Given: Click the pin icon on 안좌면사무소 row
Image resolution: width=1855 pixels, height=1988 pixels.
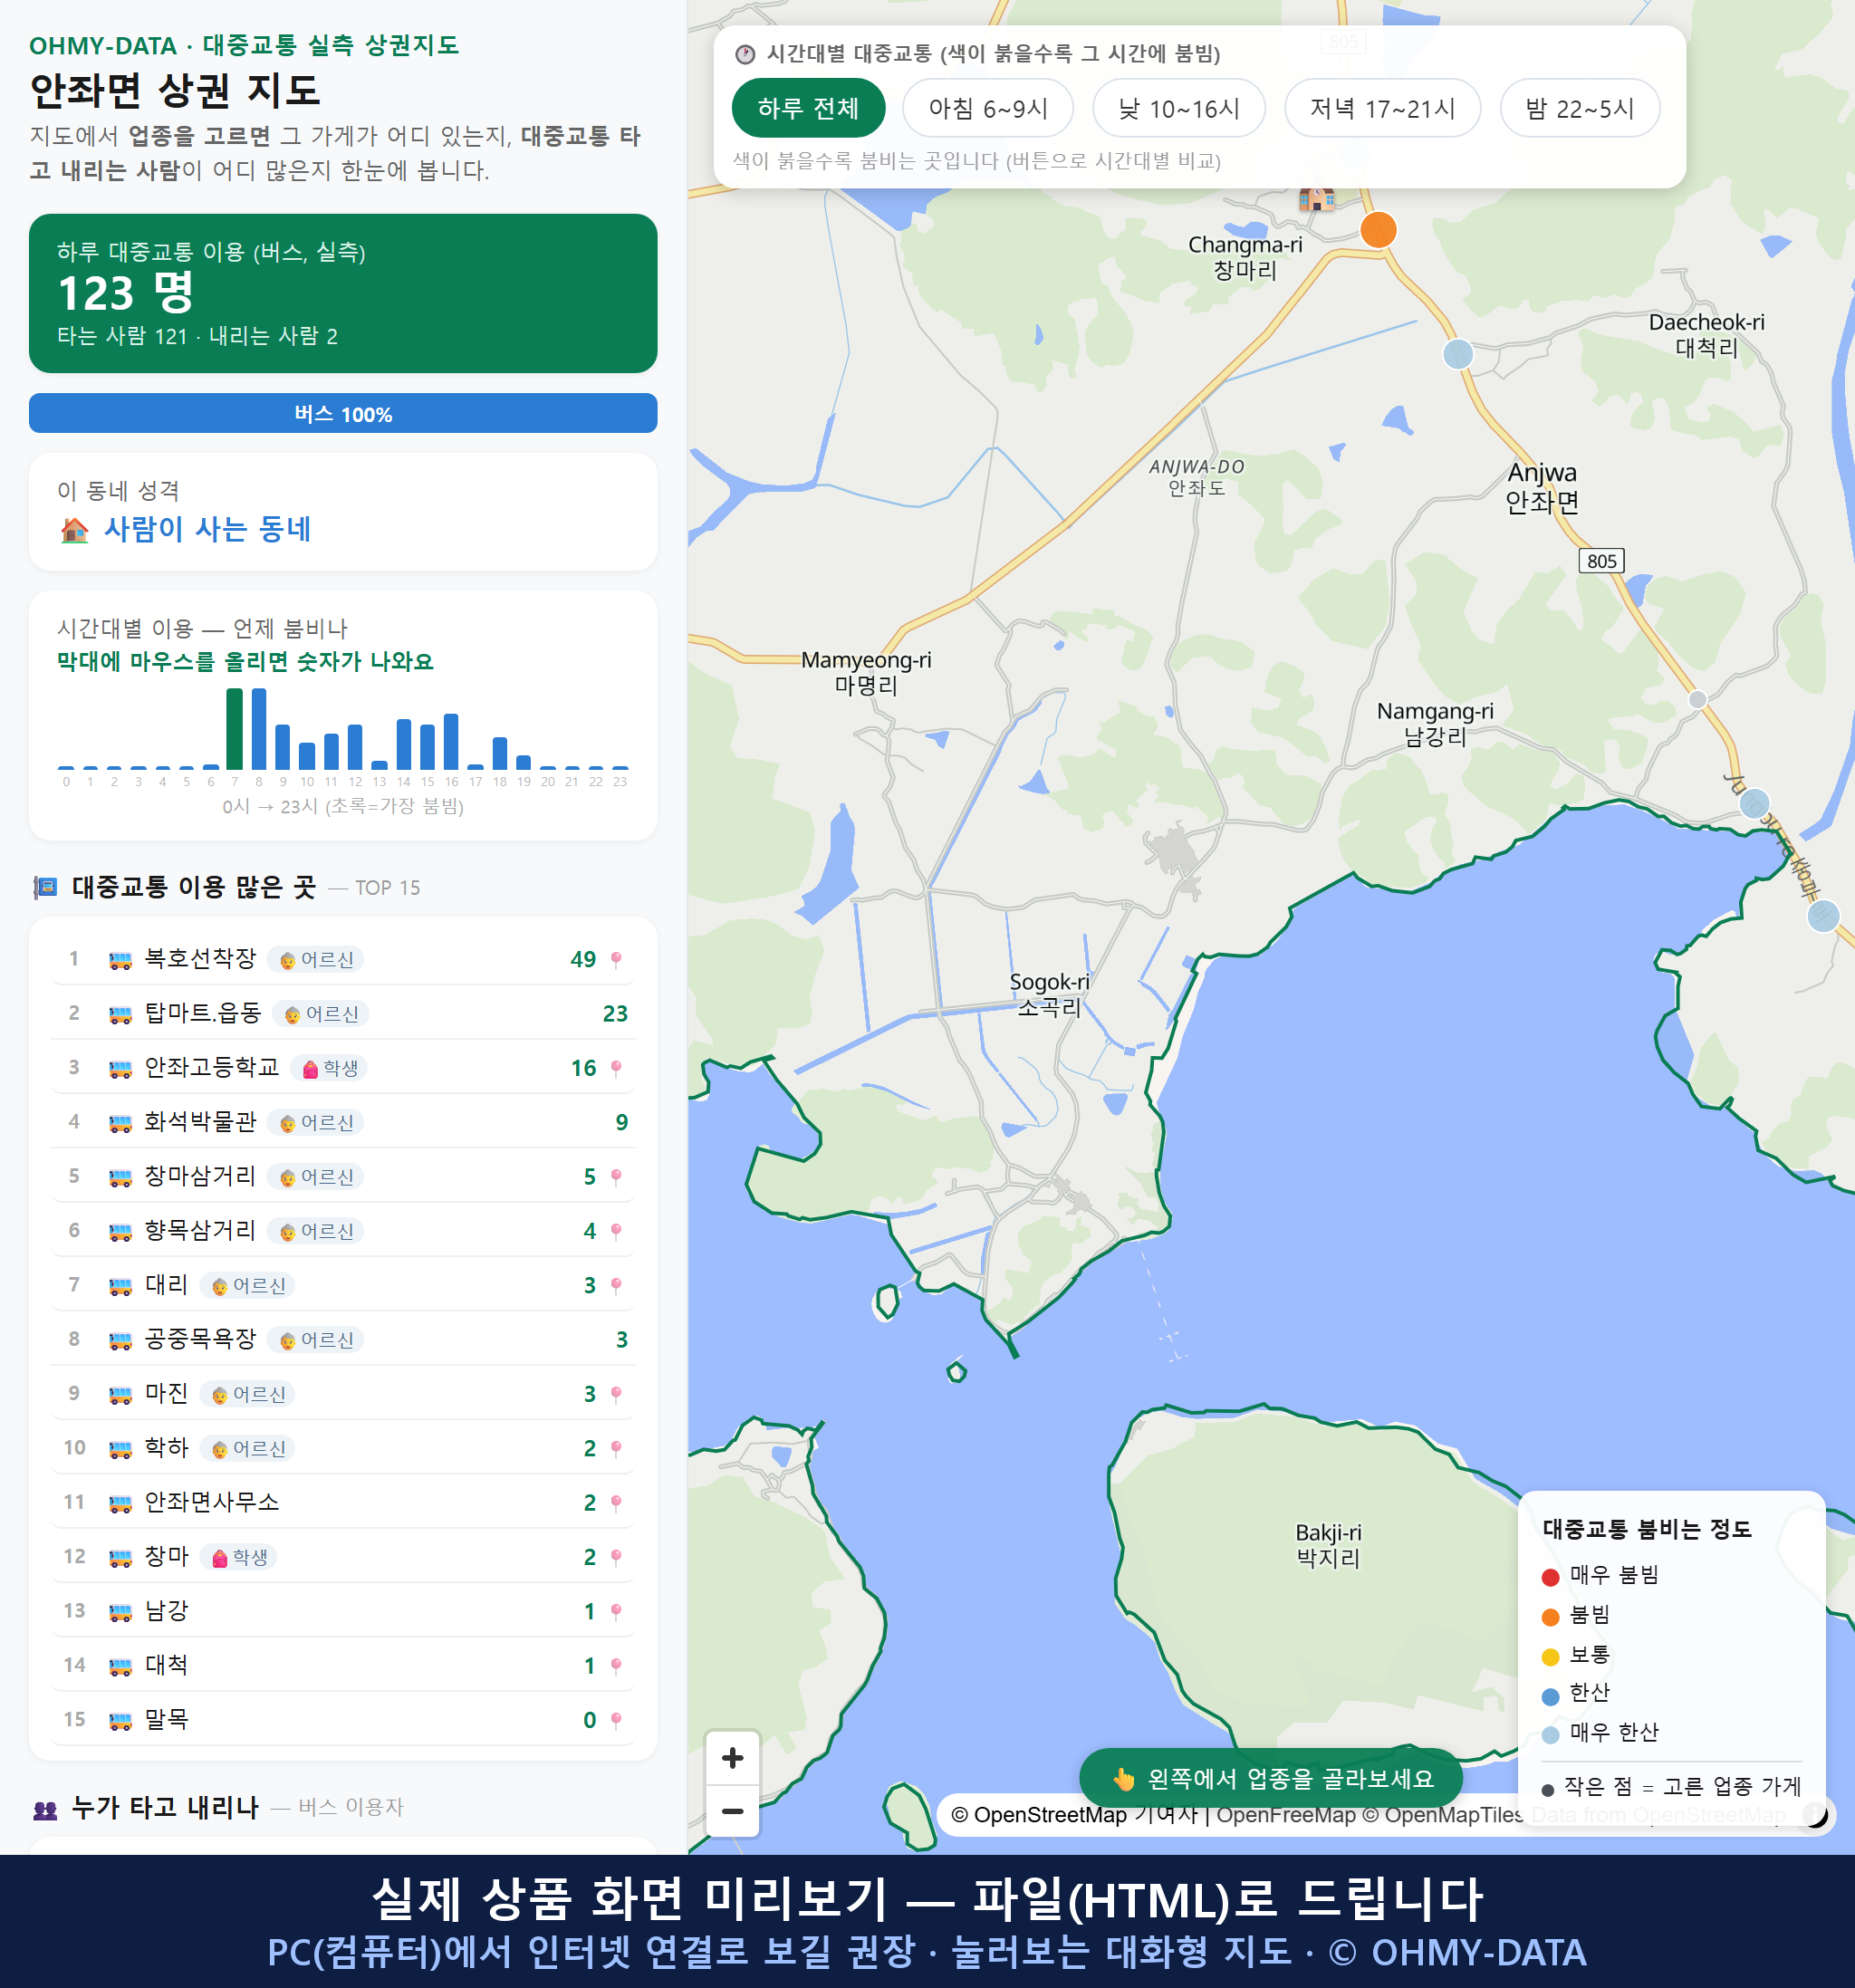Looking at the screenshot, I should (616, 1503).
